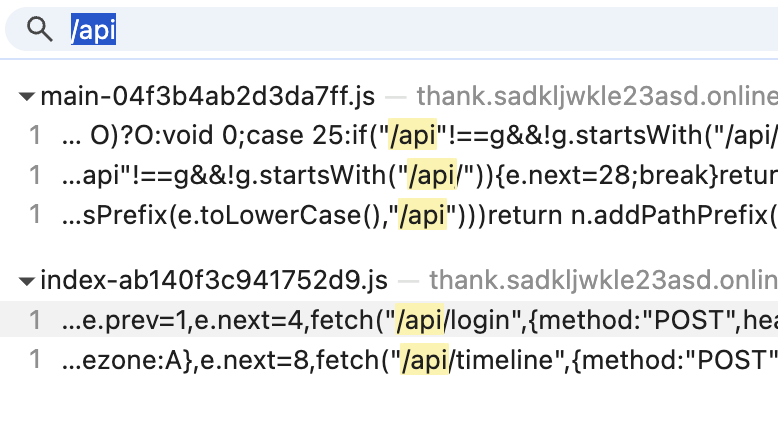Image resolution: width=778 pixels, height=444 pixels.
Task: Click the line number beside the login result
Action: [35, 319]
